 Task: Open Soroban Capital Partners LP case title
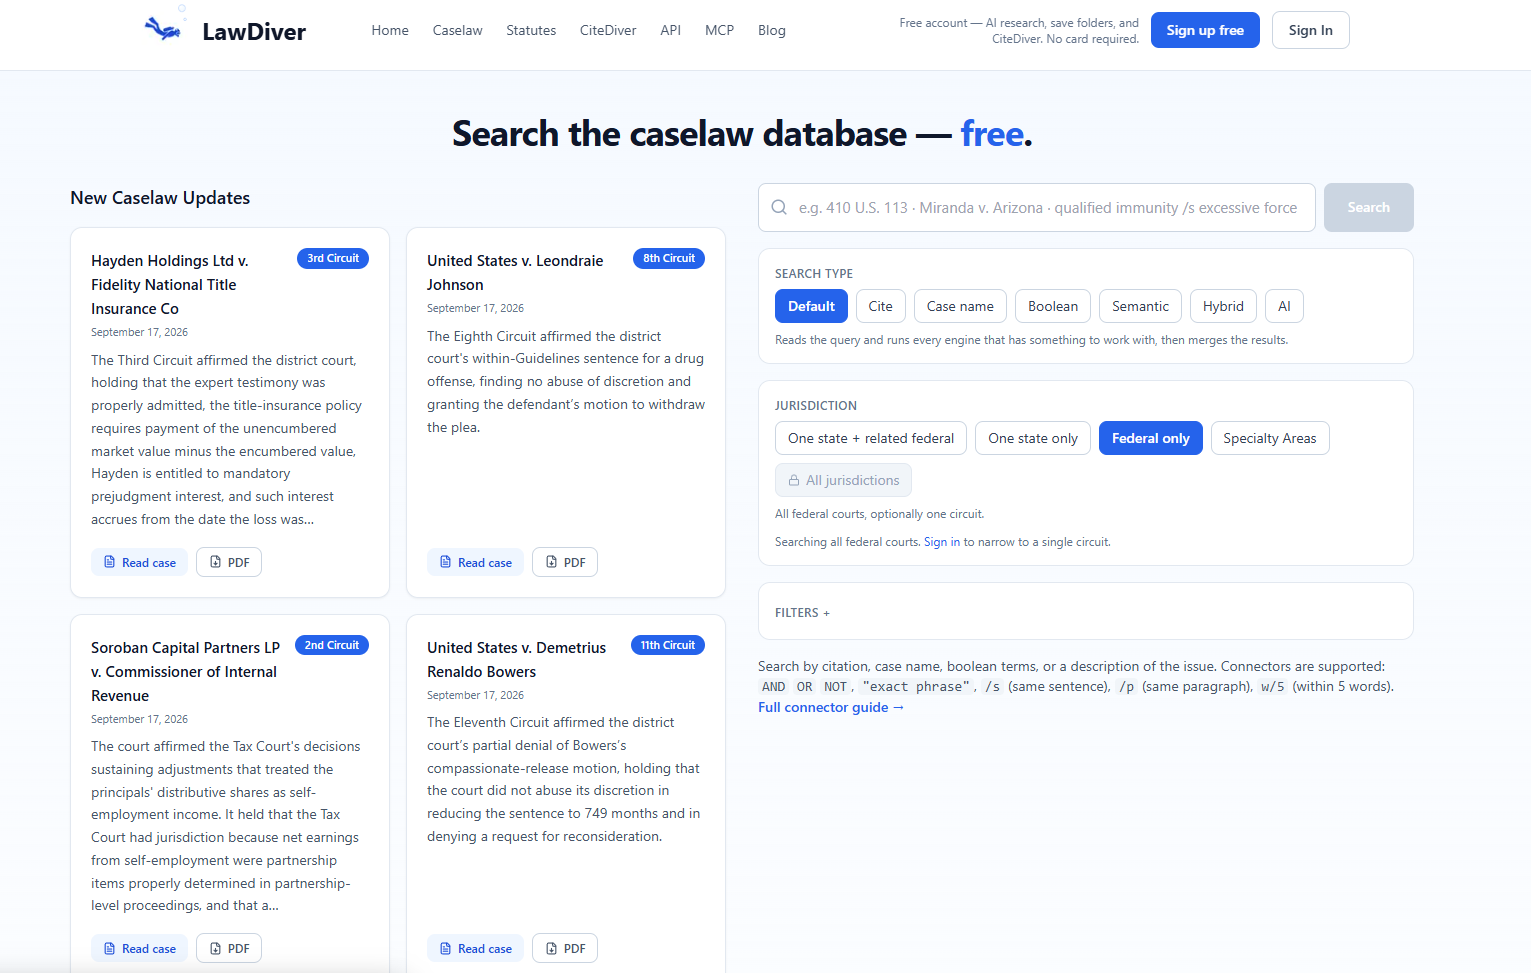[x=185, y=671]
